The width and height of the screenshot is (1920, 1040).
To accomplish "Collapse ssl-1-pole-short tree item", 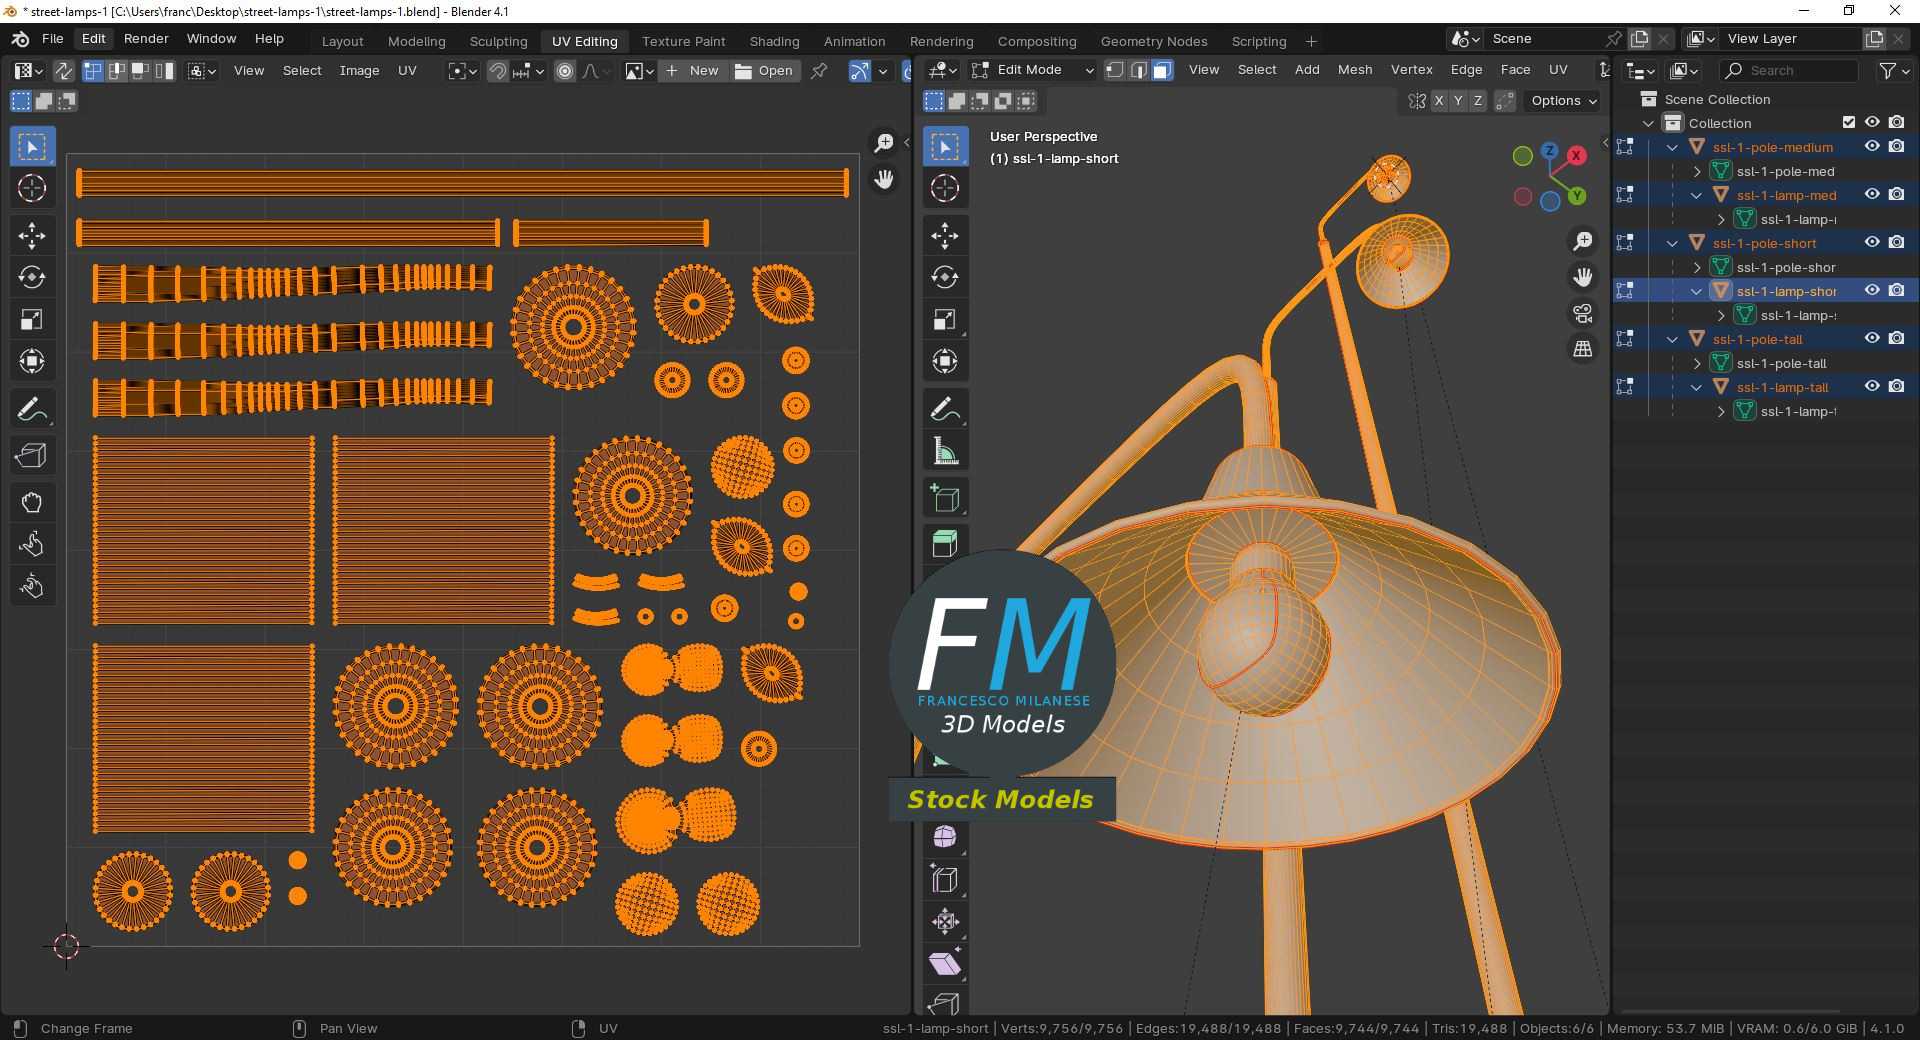I will click(1672, 243).
